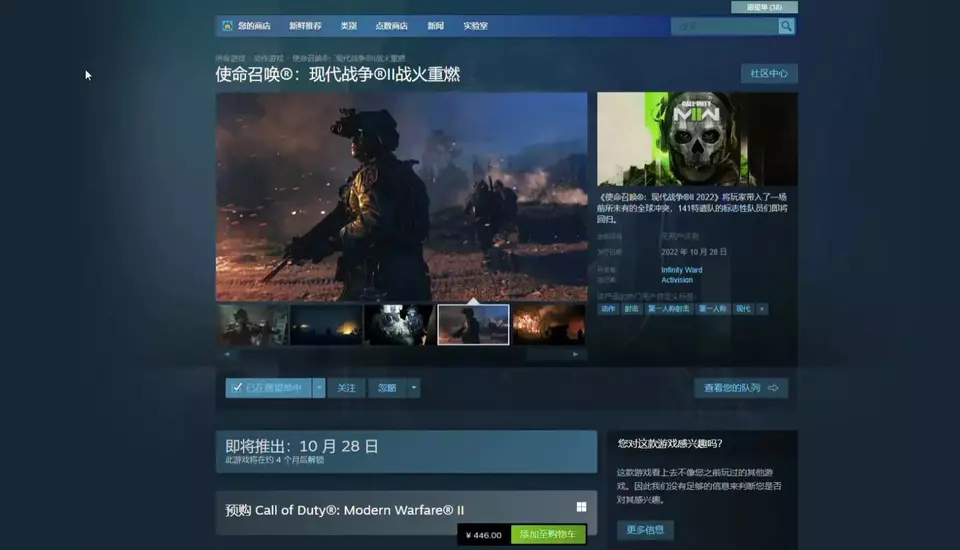
Task: Click the plus icon after the tags
Action: [763, 309]
